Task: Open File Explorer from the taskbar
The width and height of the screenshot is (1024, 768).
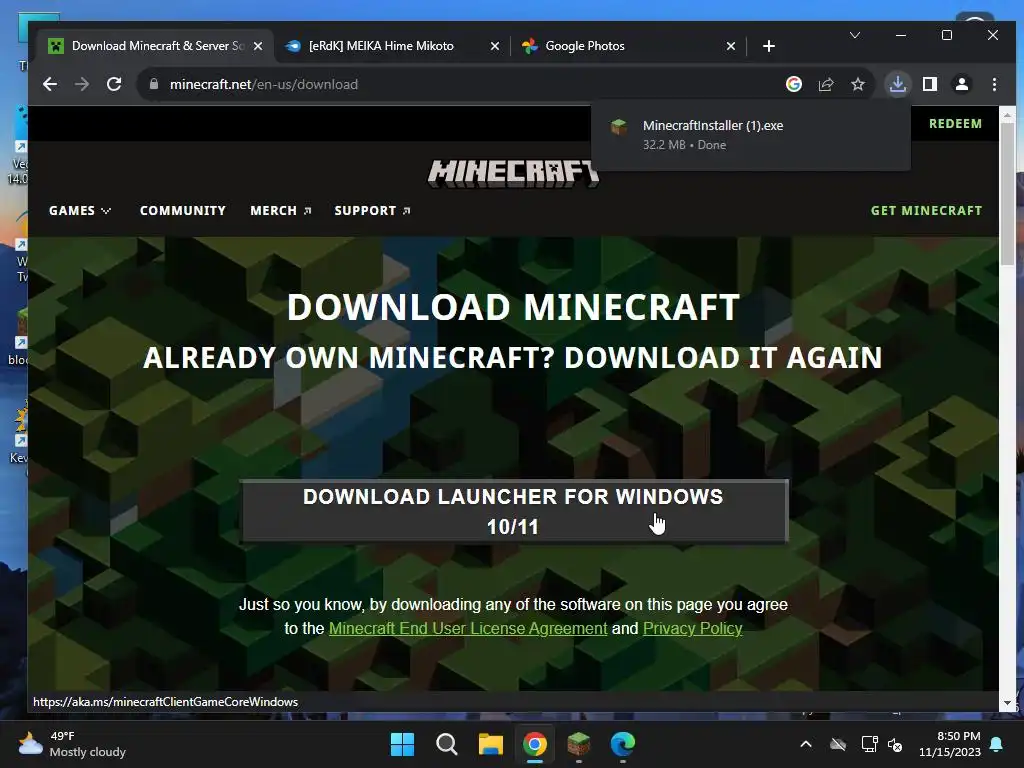Action: (x=490, y=744)
